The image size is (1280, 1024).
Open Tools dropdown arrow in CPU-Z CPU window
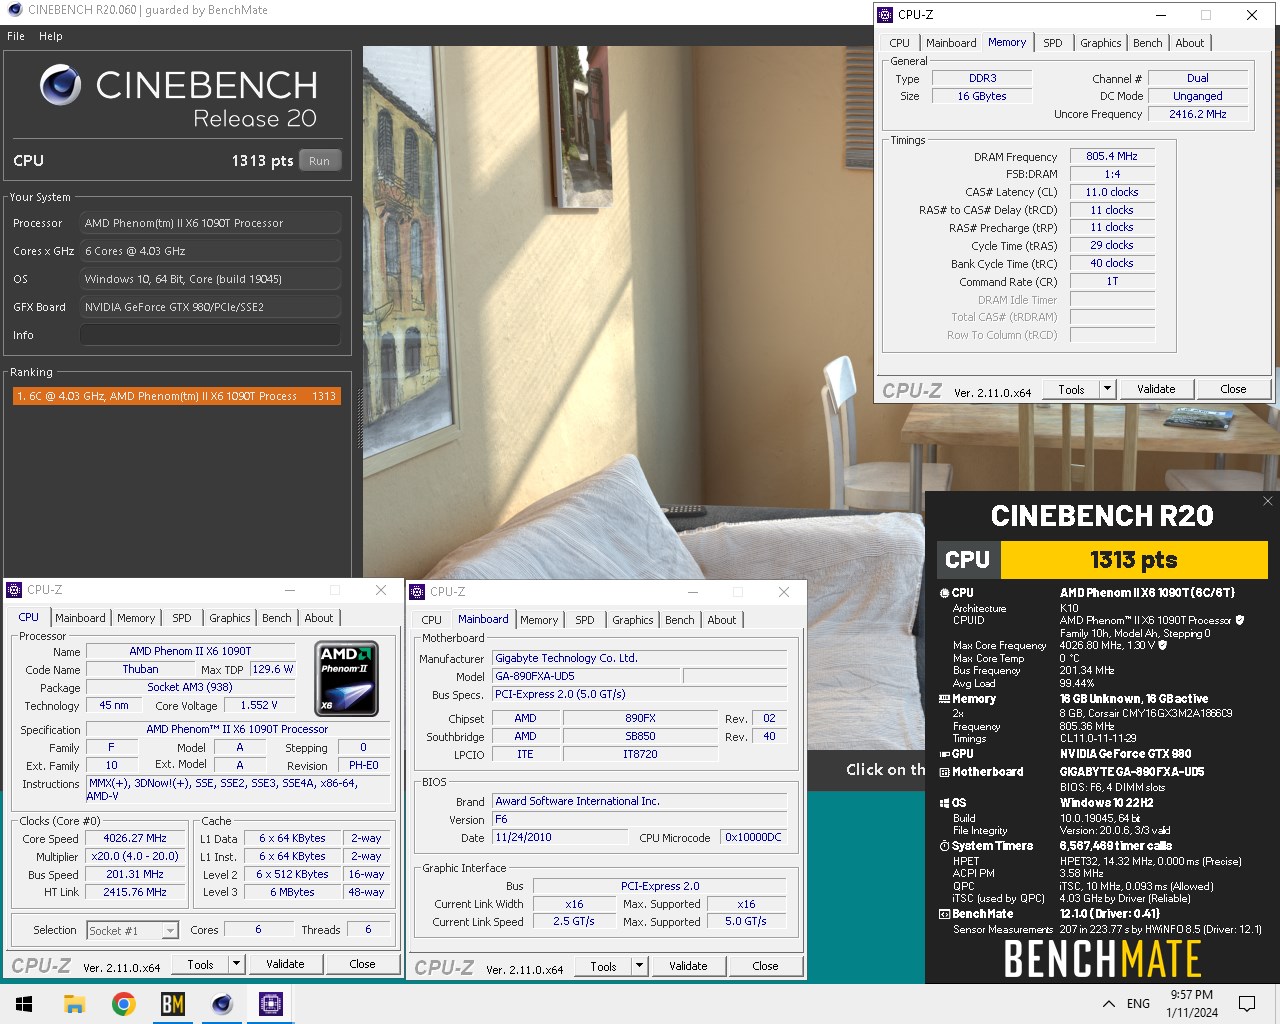click(x=236, y=964)
